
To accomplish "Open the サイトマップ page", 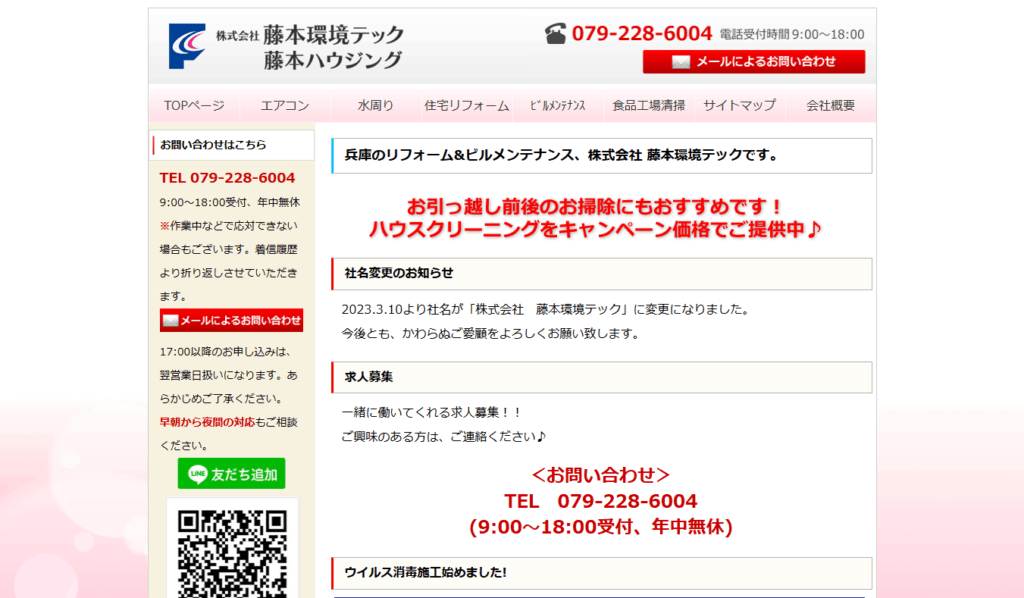I will pos(741,104).
